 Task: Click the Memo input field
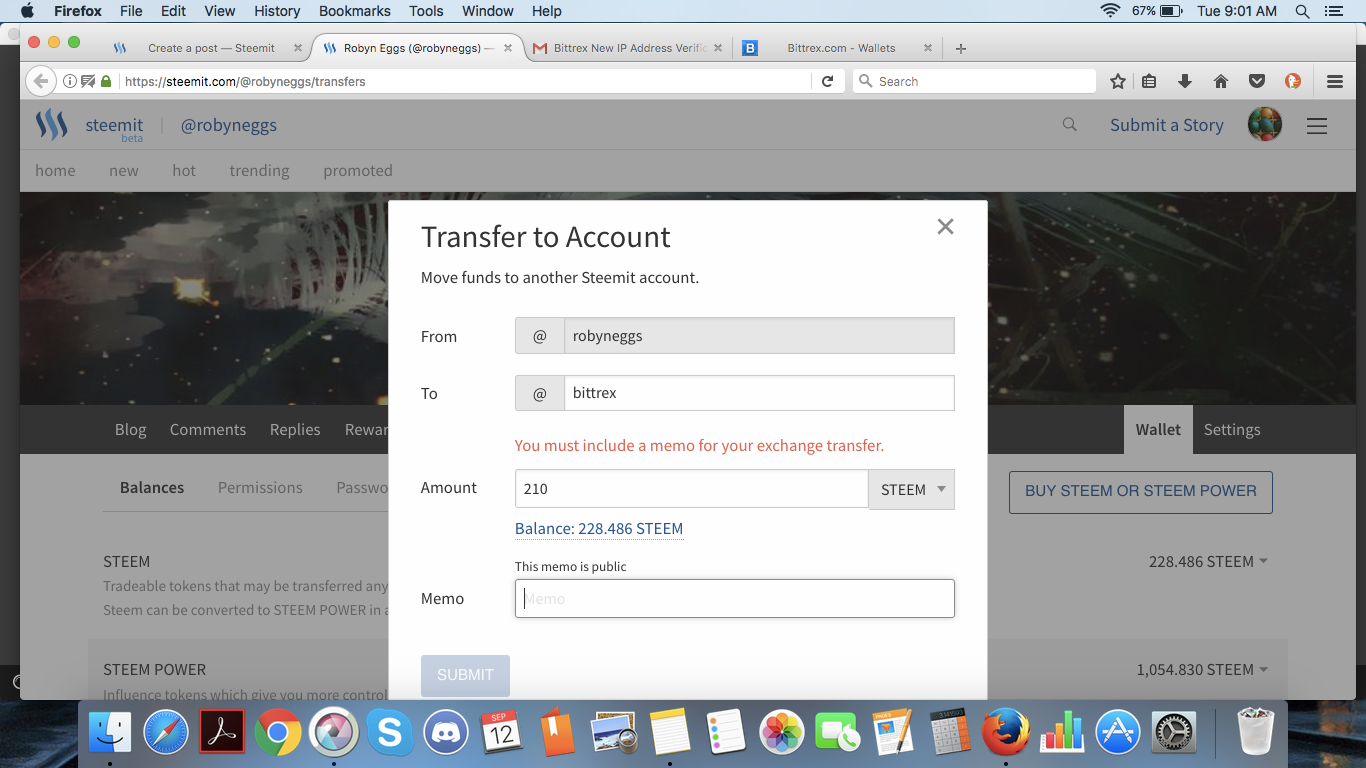[x=735, y=598]
